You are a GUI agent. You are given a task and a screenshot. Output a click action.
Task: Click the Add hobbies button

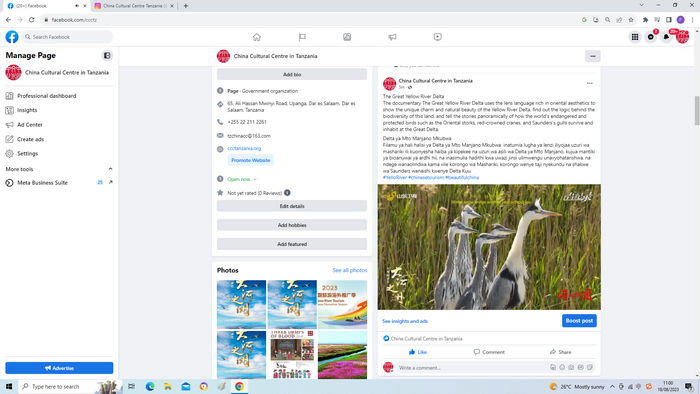pyautogui.click(x=292, y=225)
